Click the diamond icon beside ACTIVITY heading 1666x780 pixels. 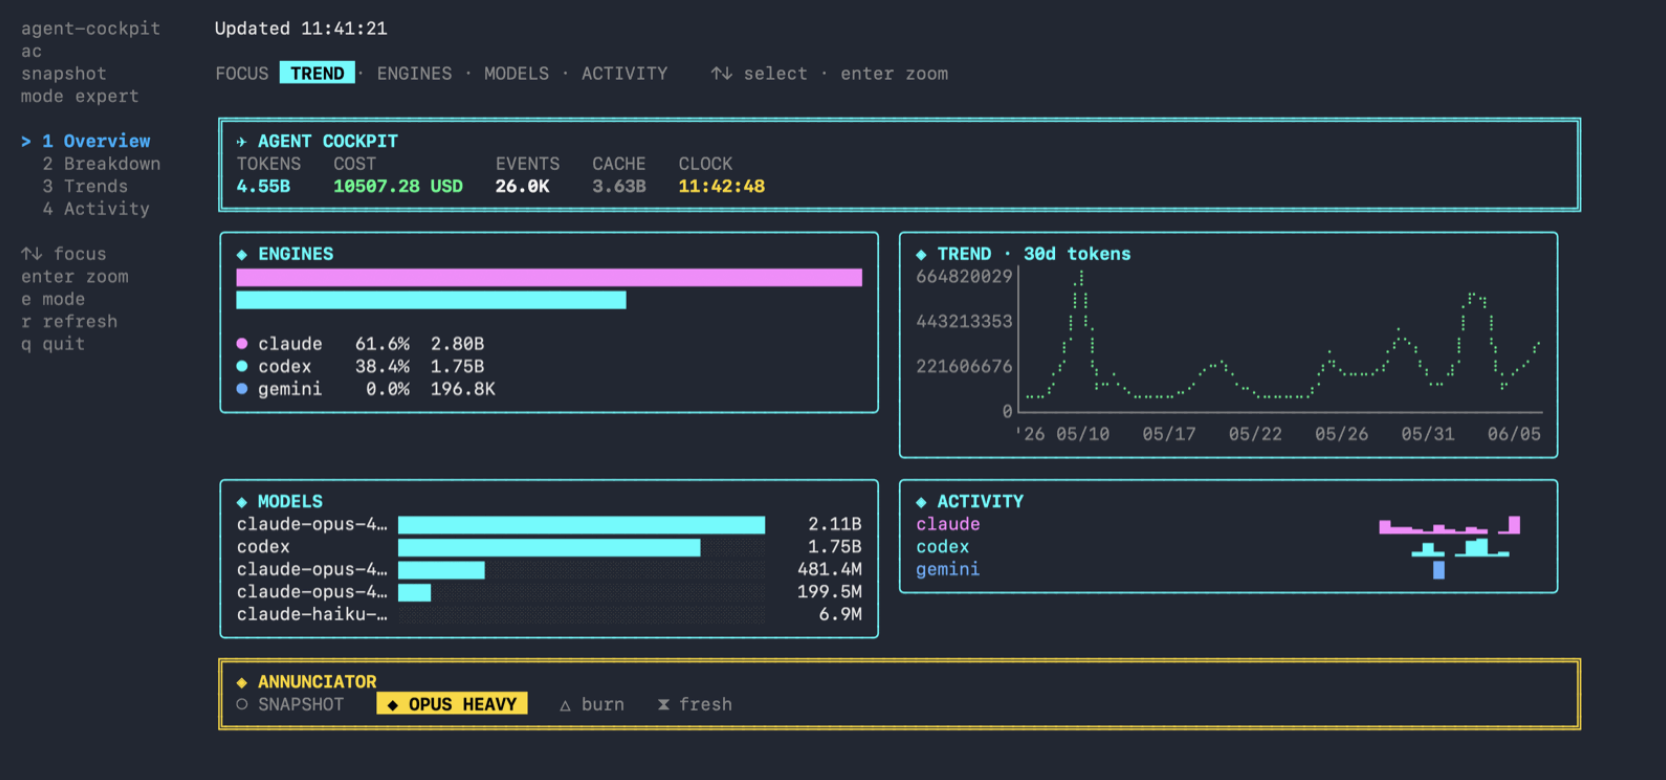click(x=920, y=501)
